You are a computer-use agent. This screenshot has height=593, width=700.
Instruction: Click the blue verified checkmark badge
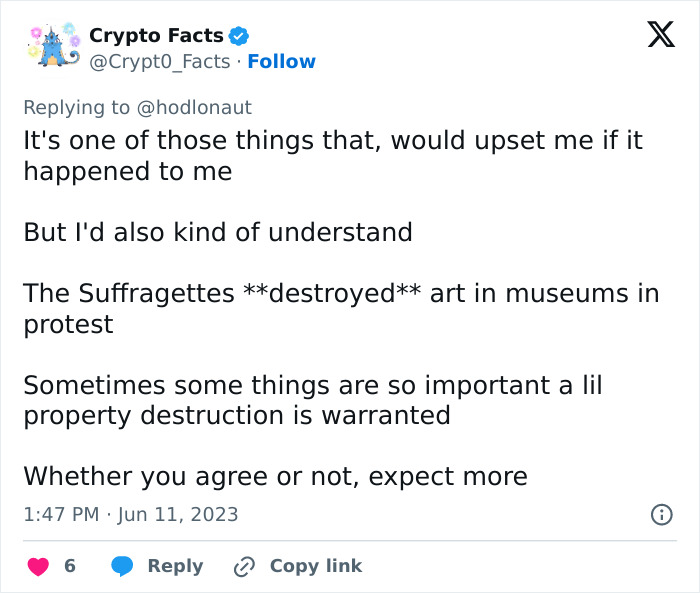point(239,36)
